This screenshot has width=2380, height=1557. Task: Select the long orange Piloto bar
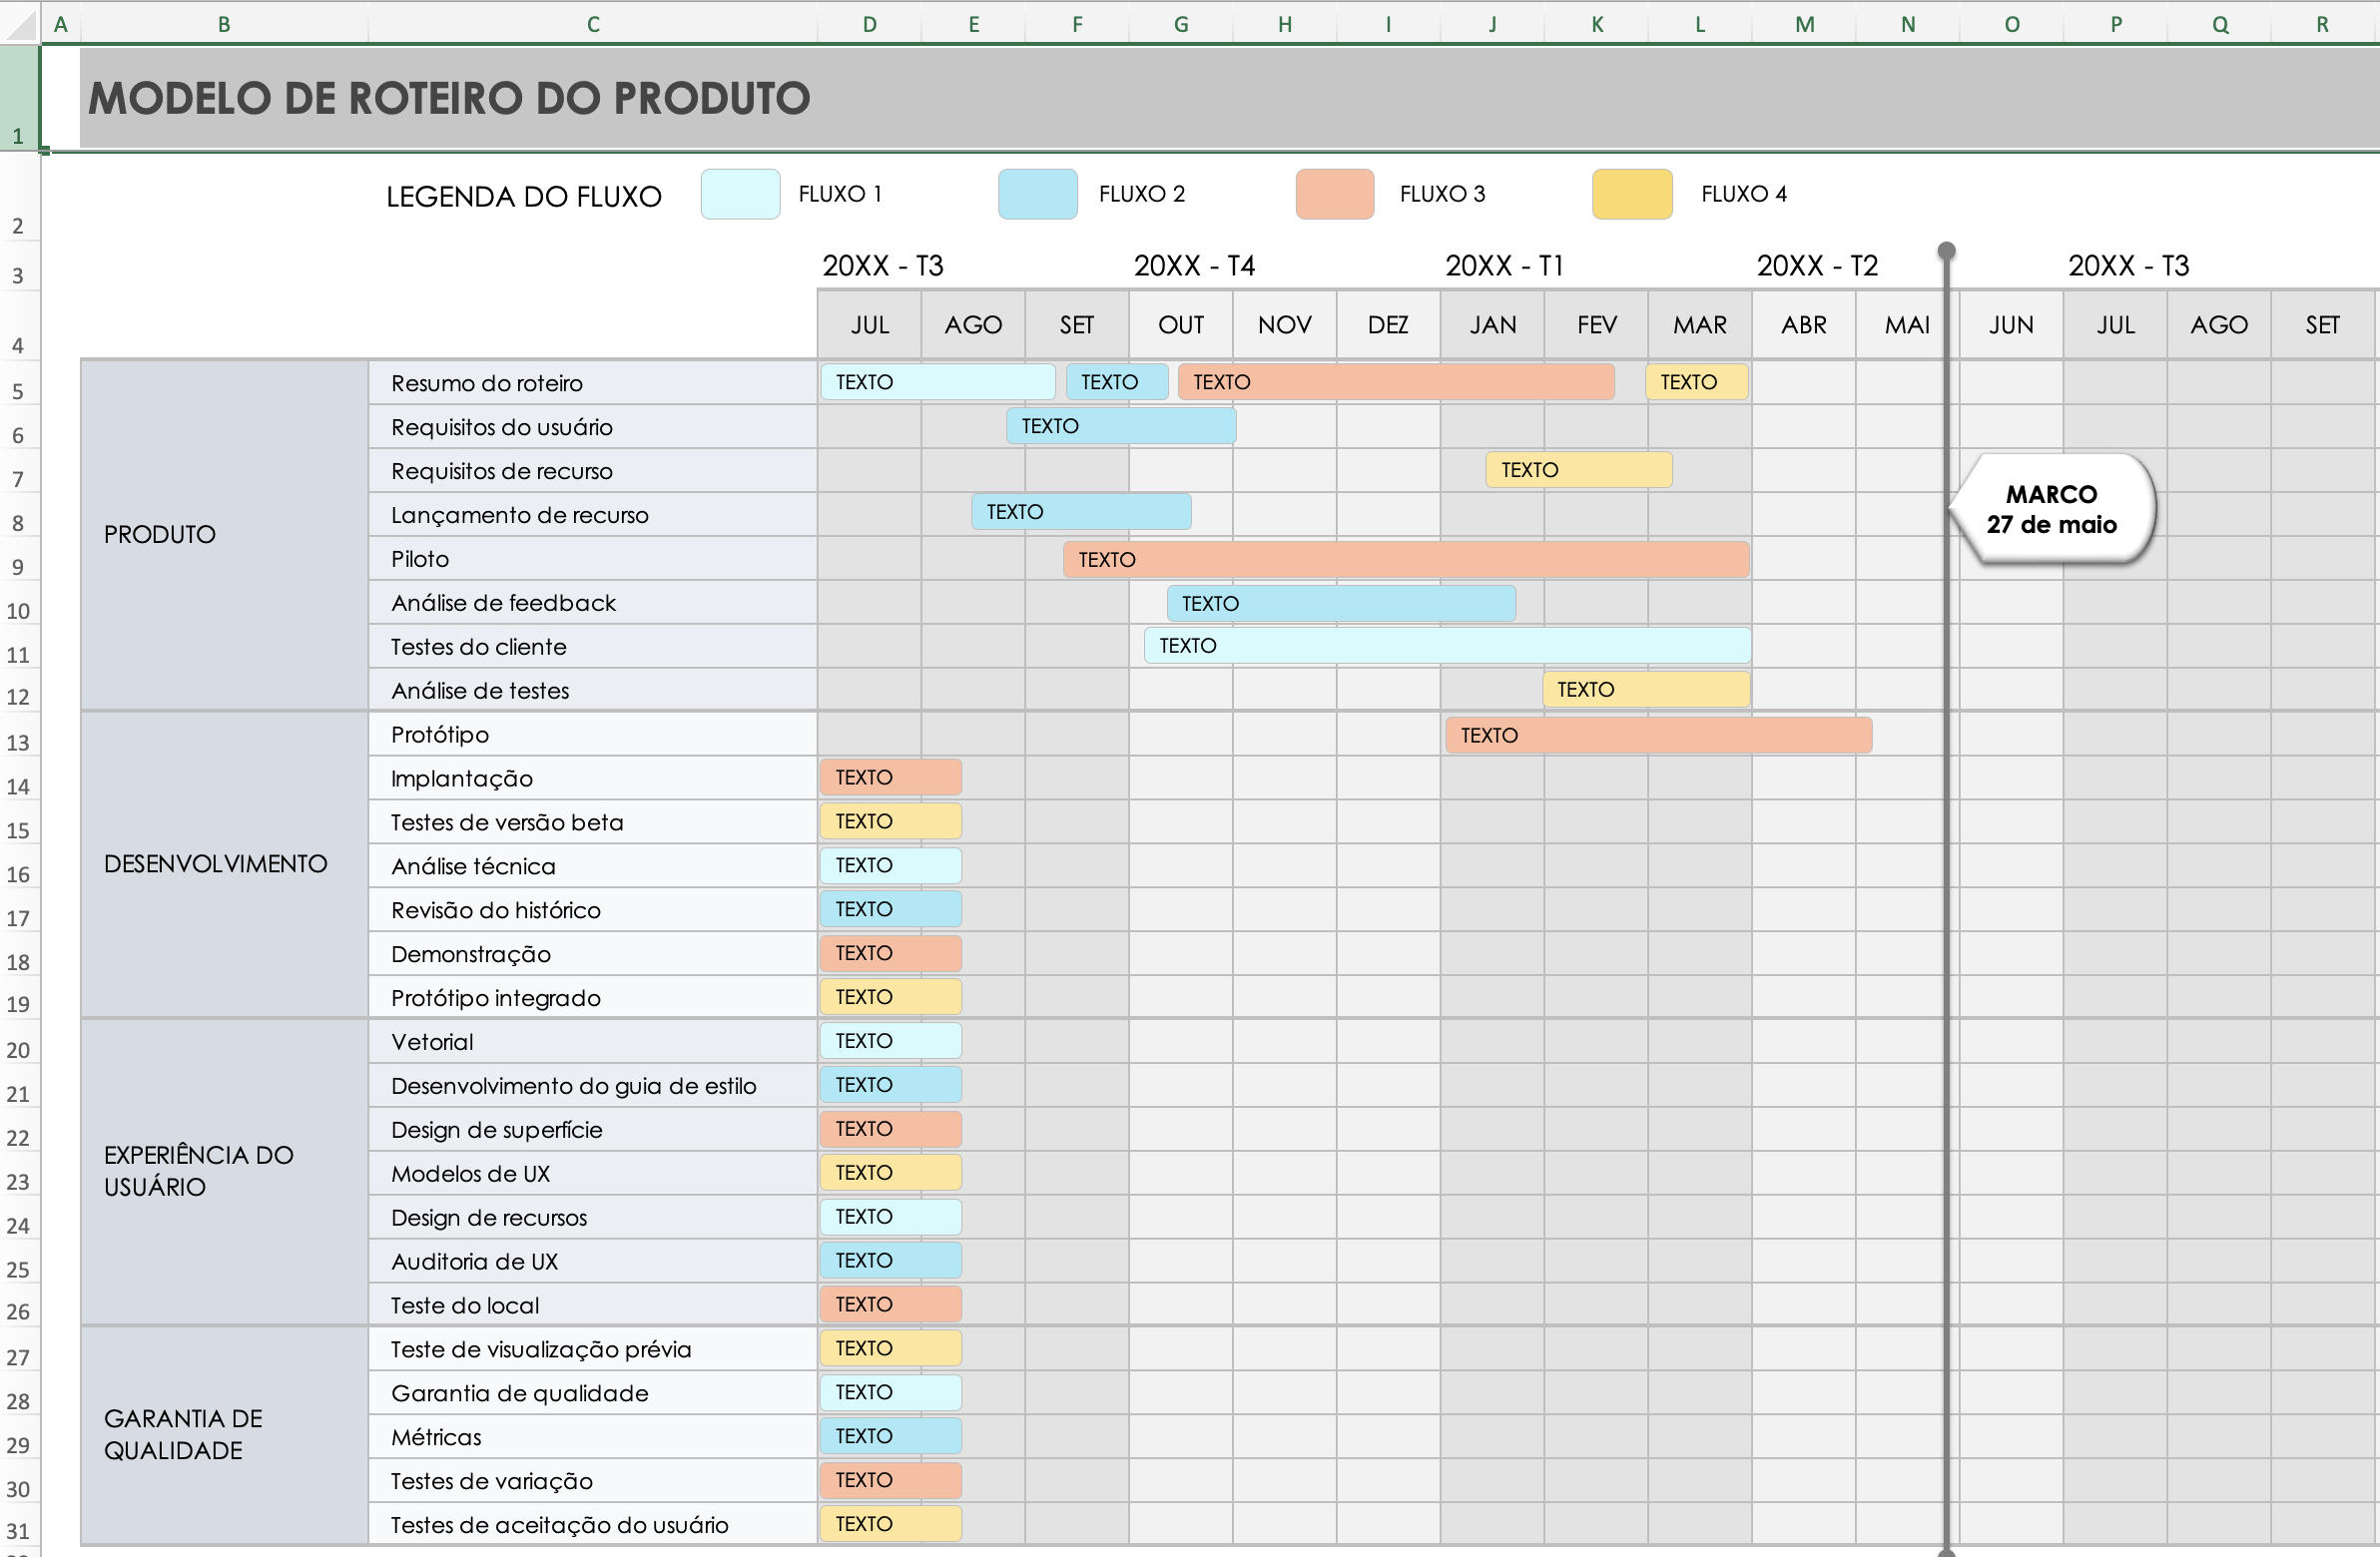point(1406,560)
